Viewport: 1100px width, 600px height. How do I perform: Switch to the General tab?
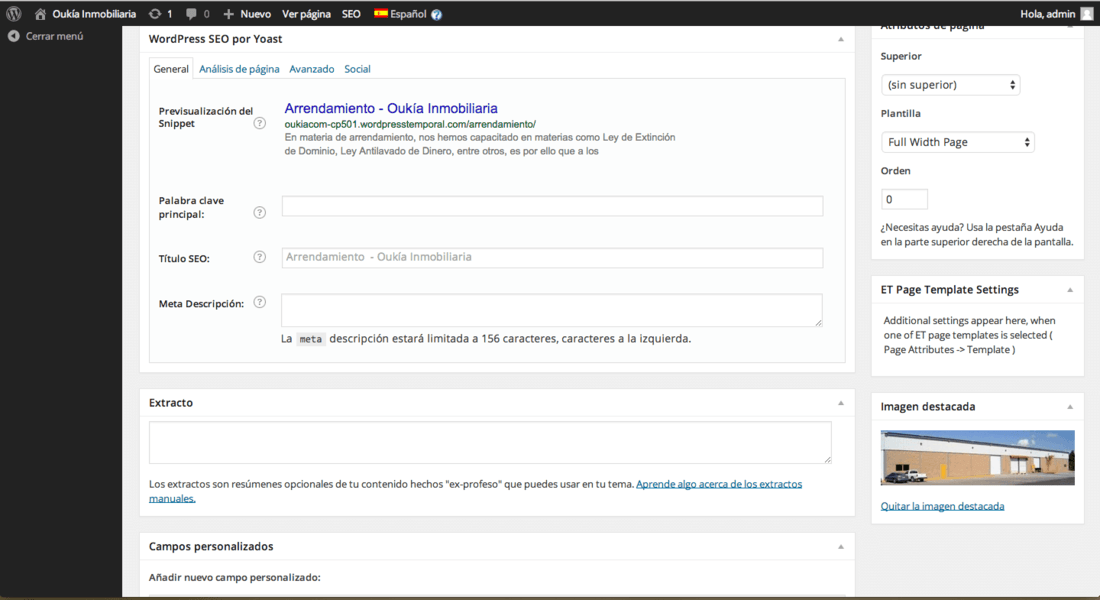(x=171, y=69)
